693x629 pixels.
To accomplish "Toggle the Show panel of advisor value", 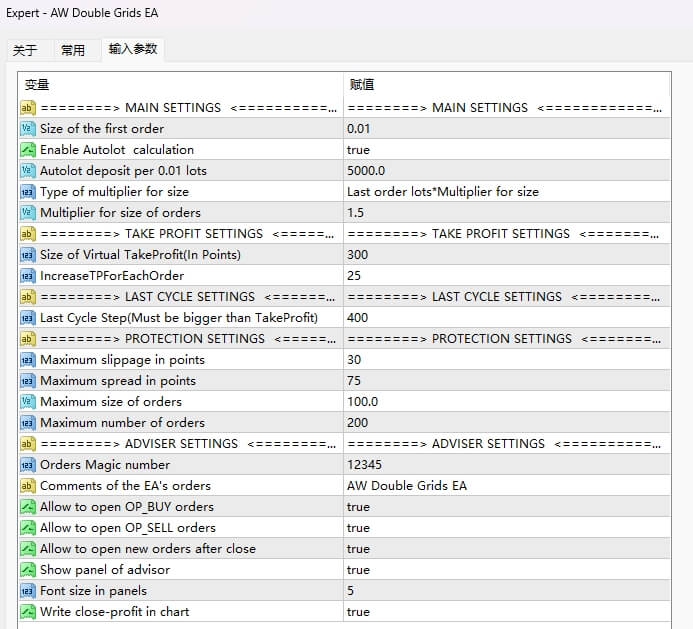I will click(x=358, y=570).
